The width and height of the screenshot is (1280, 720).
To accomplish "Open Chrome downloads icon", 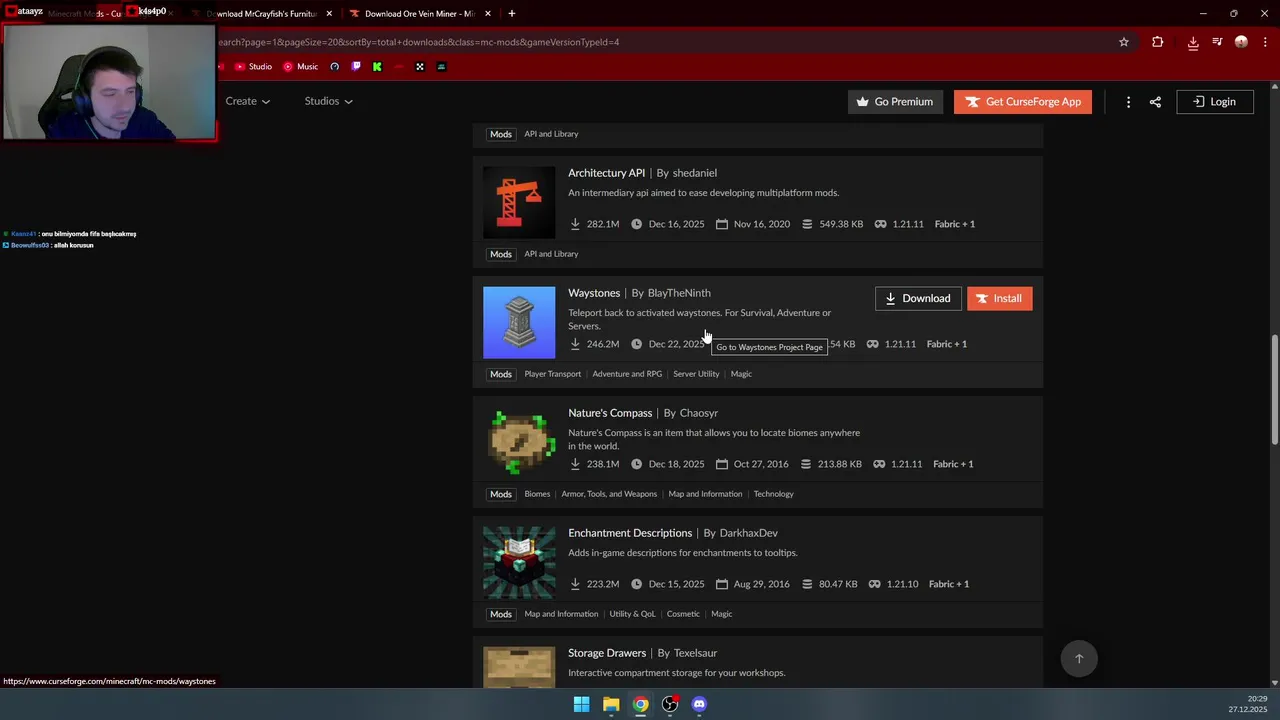I will pyautogui.click(x=1193, y=42).
